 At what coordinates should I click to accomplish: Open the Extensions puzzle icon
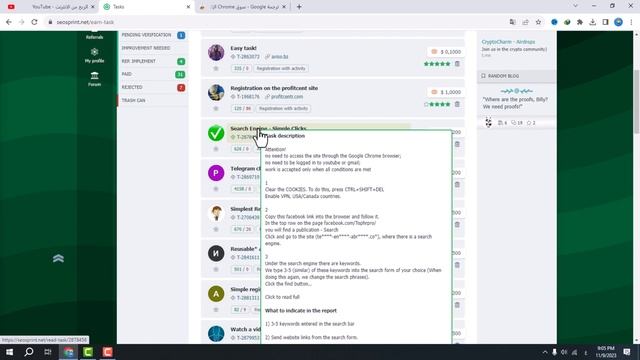click(580, 22)
